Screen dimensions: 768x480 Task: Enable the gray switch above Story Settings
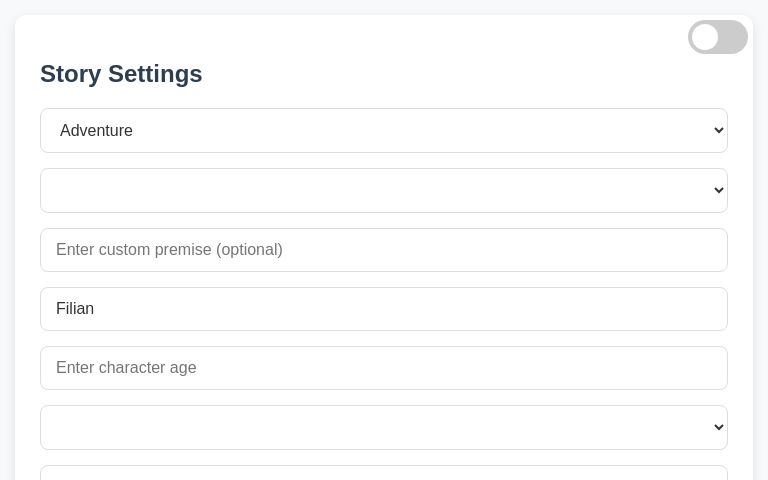[717, 37]
